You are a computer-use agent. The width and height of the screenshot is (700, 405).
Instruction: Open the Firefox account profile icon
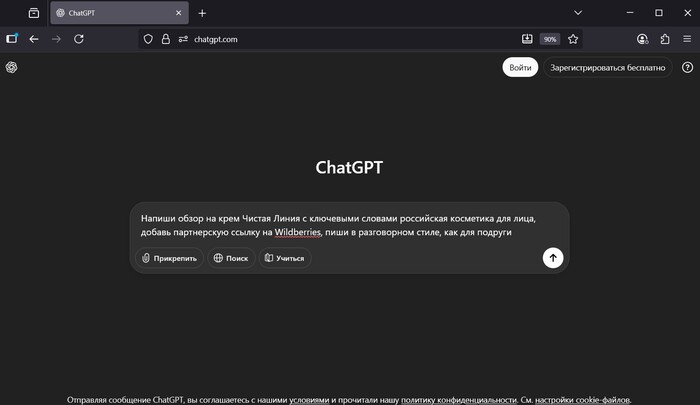pyautogui.click(x=642, y=39)
